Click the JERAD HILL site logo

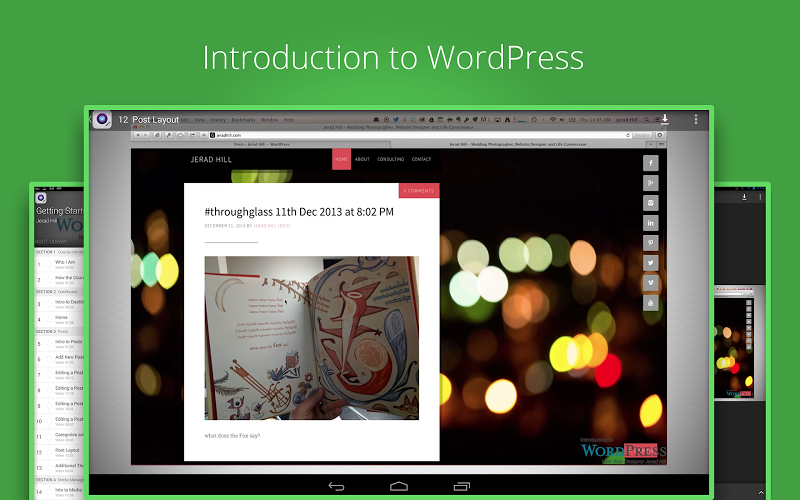[211, 160]
